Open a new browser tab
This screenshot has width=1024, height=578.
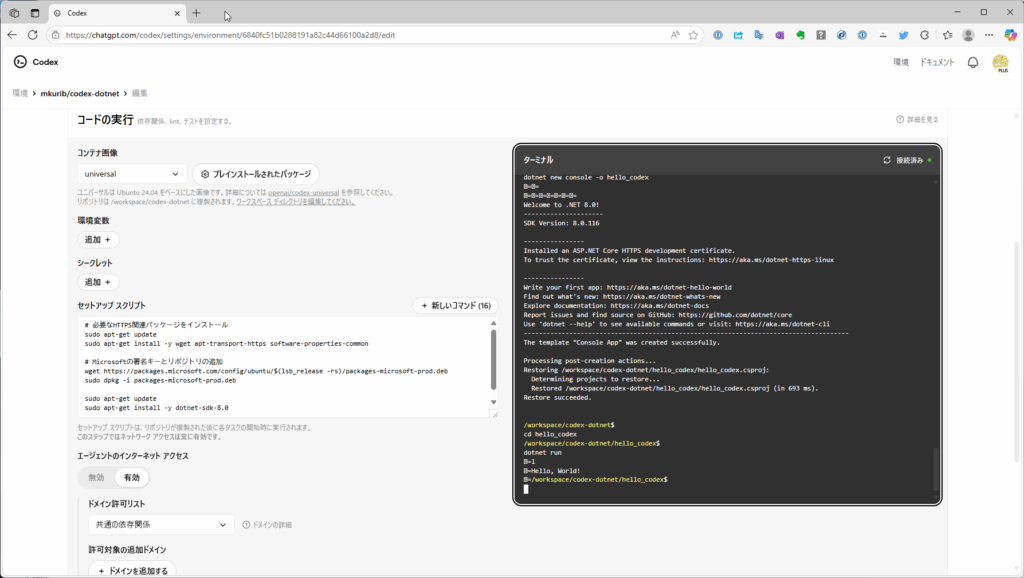point(197,13)
